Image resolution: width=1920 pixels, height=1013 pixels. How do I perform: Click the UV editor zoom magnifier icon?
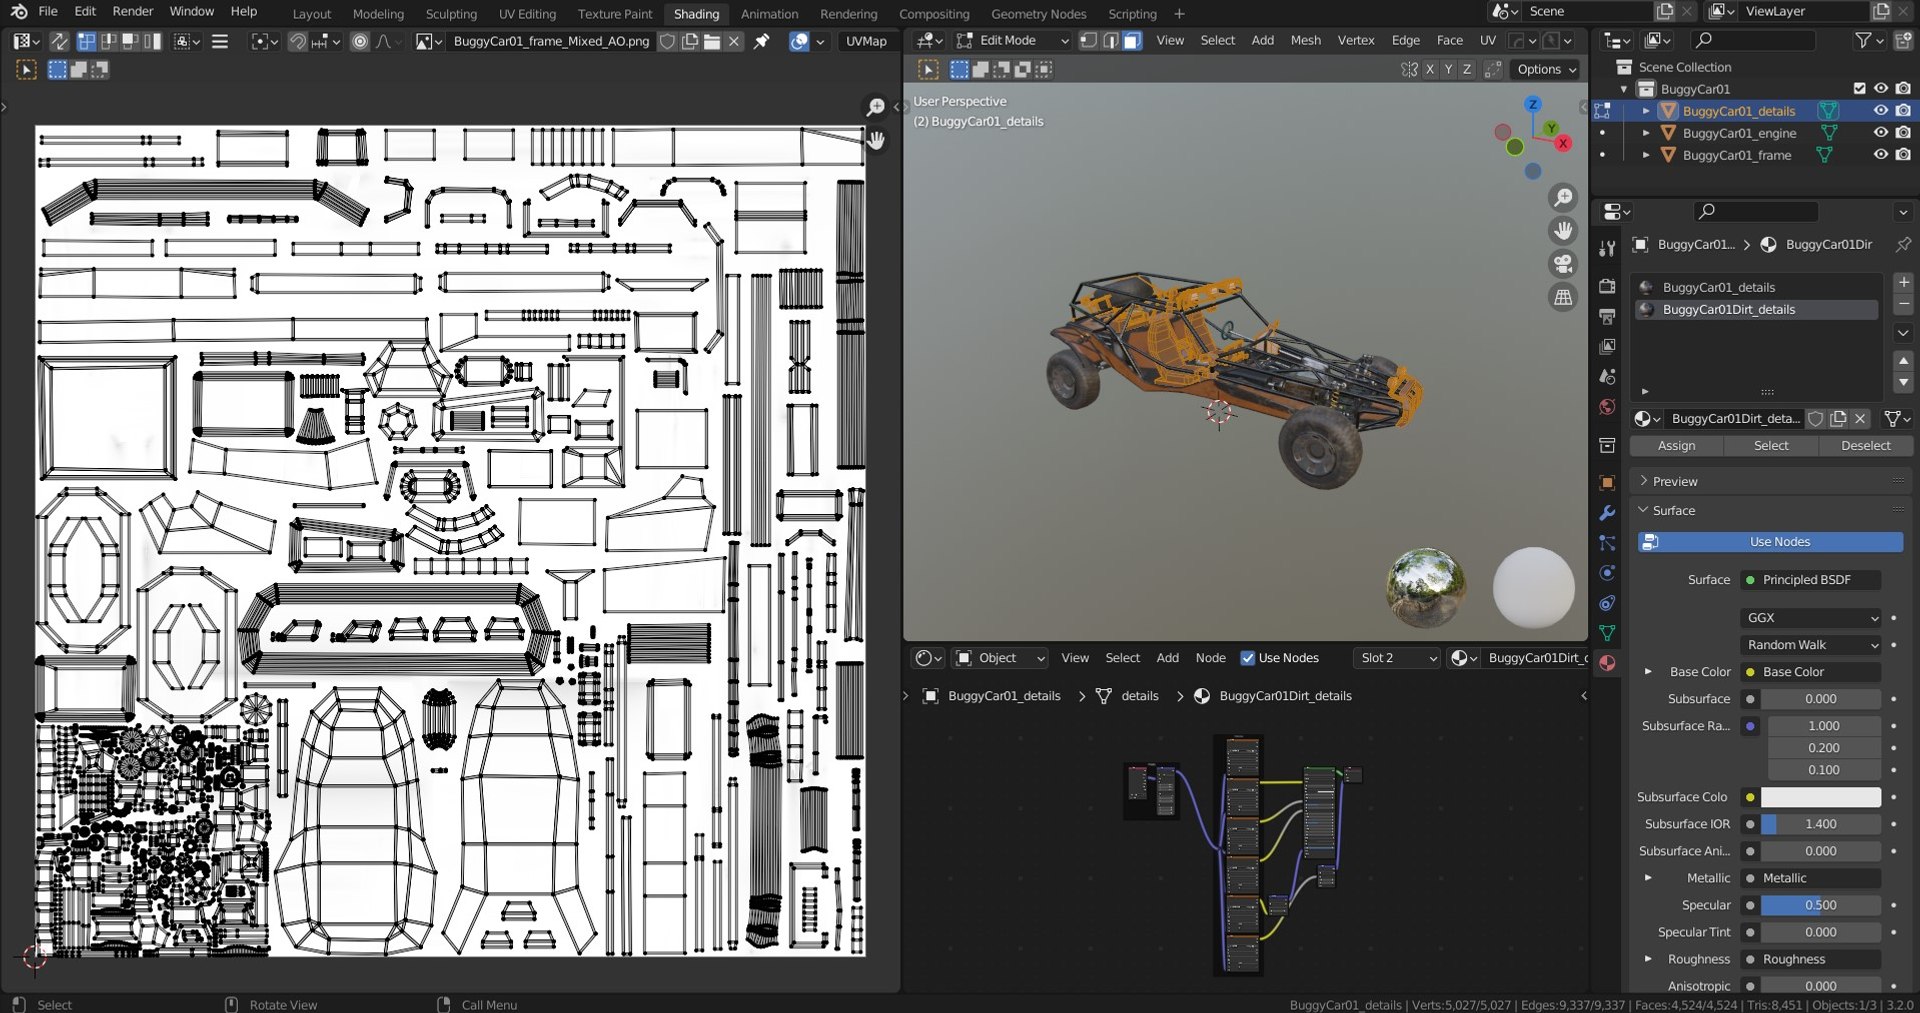pyautogui.click(x=876, y=107)
